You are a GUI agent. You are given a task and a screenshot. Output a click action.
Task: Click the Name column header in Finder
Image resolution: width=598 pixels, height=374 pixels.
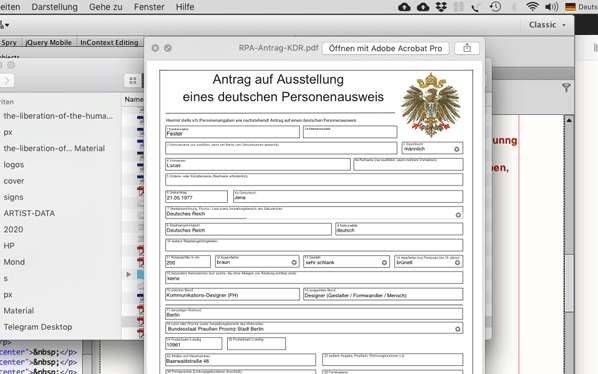133,99
